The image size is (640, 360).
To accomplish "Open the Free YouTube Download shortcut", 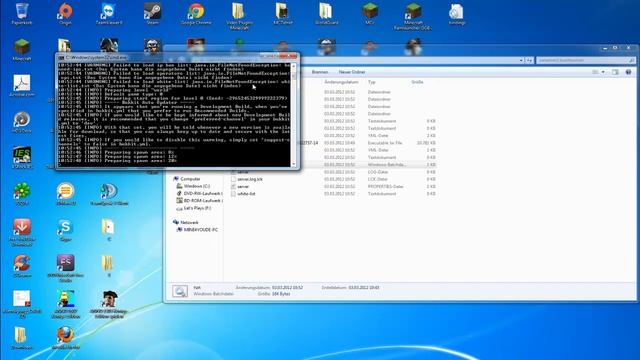I will coord(22,232).
